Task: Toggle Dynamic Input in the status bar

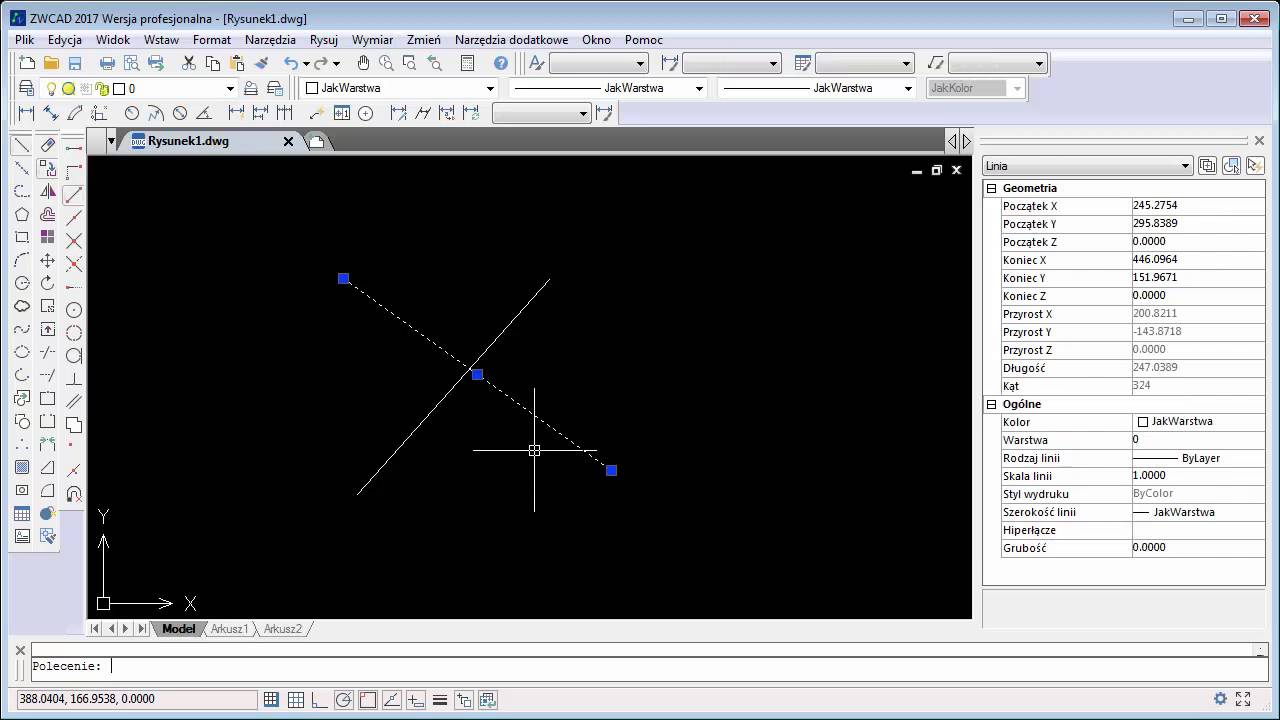Action: click(x=416, y=700)
